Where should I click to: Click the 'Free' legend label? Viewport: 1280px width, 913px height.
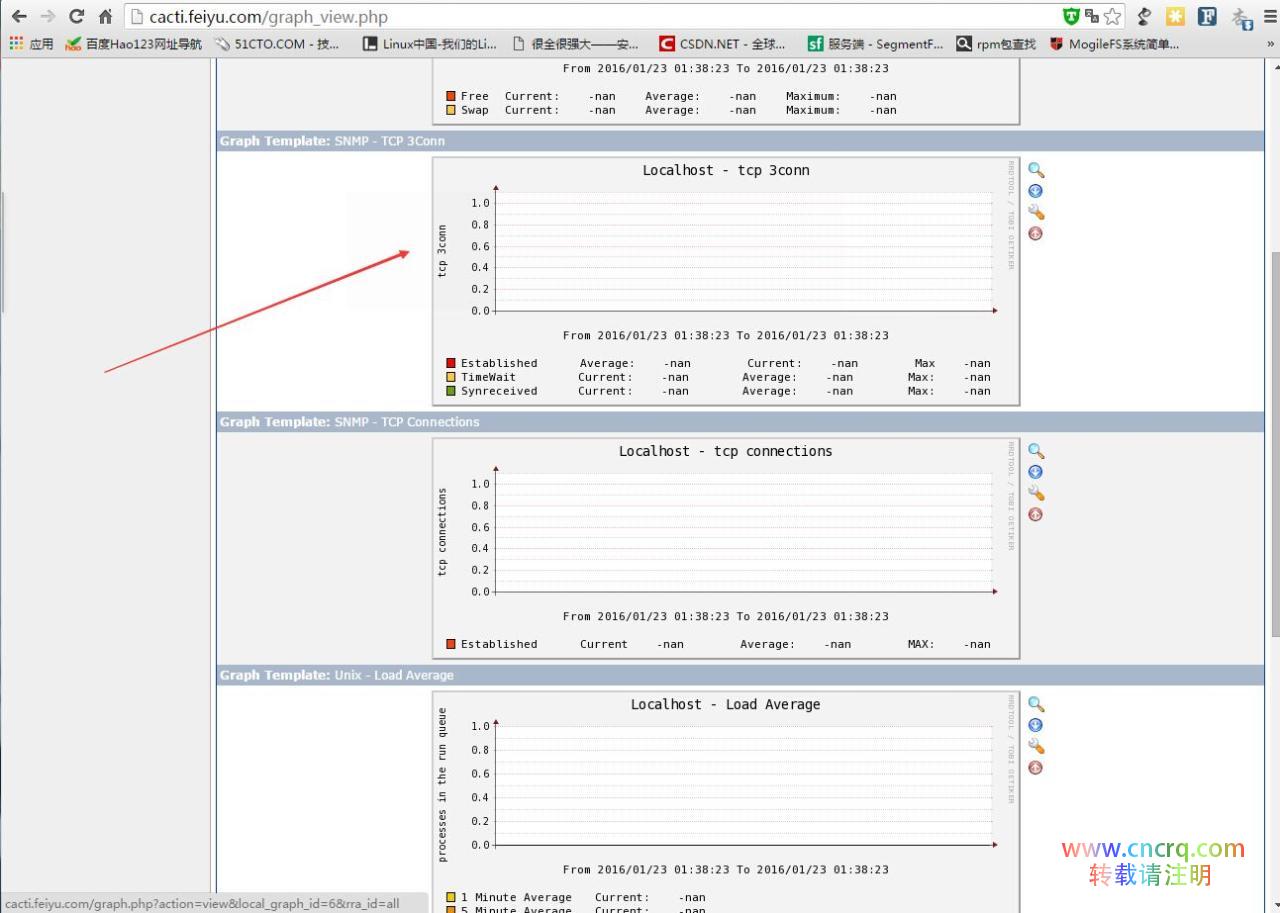(474, 96)
